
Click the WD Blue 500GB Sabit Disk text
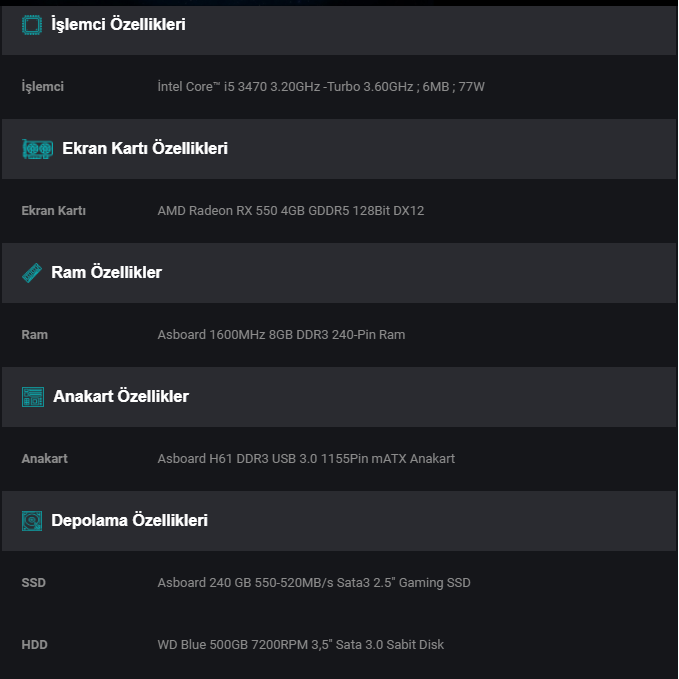pyautogui.click(x=301, y=645)
